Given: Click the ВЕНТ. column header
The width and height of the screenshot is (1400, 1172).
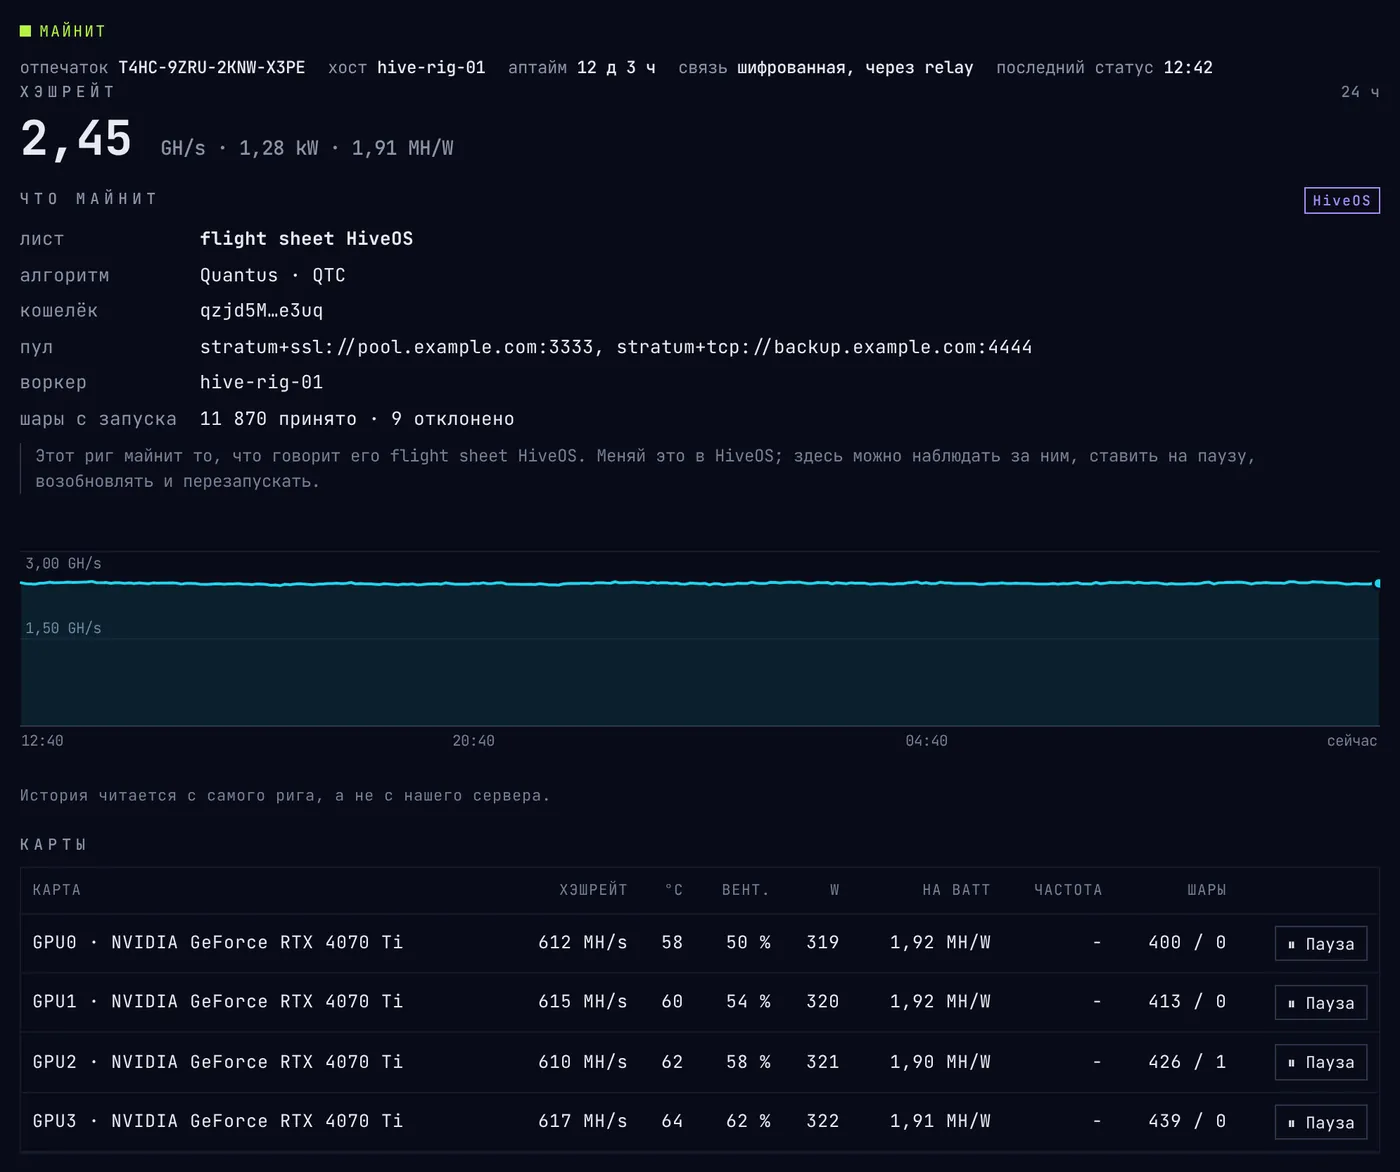Looking at the screenshot, I should click(x=746, y=890).
